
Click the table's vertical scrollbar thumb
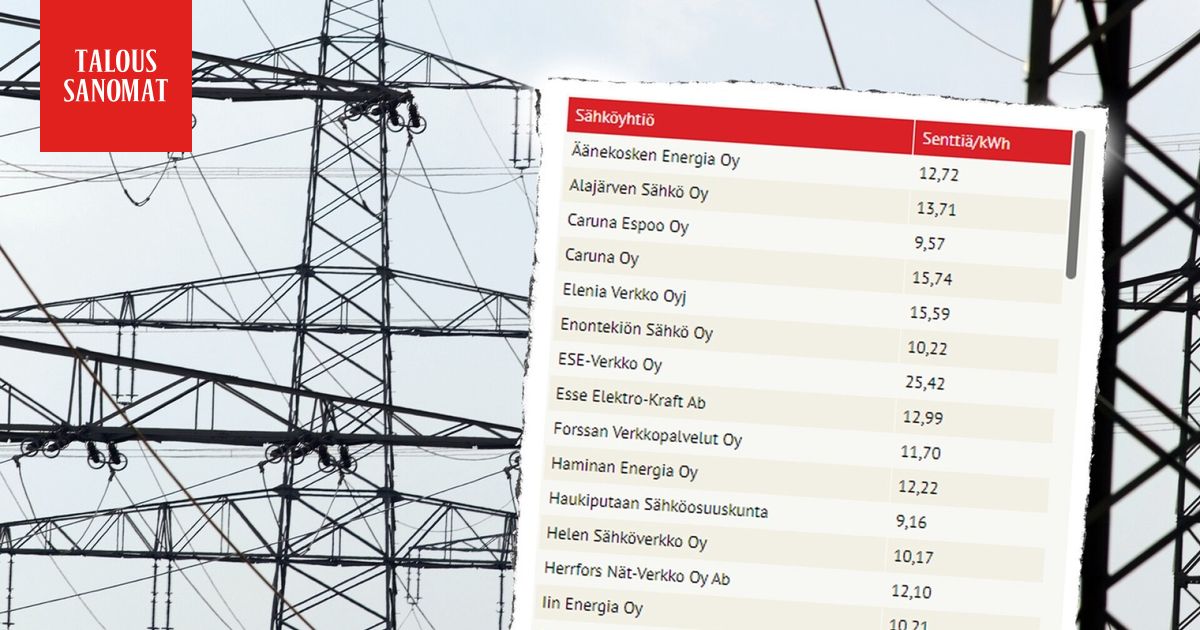(x=1074, y=205)
